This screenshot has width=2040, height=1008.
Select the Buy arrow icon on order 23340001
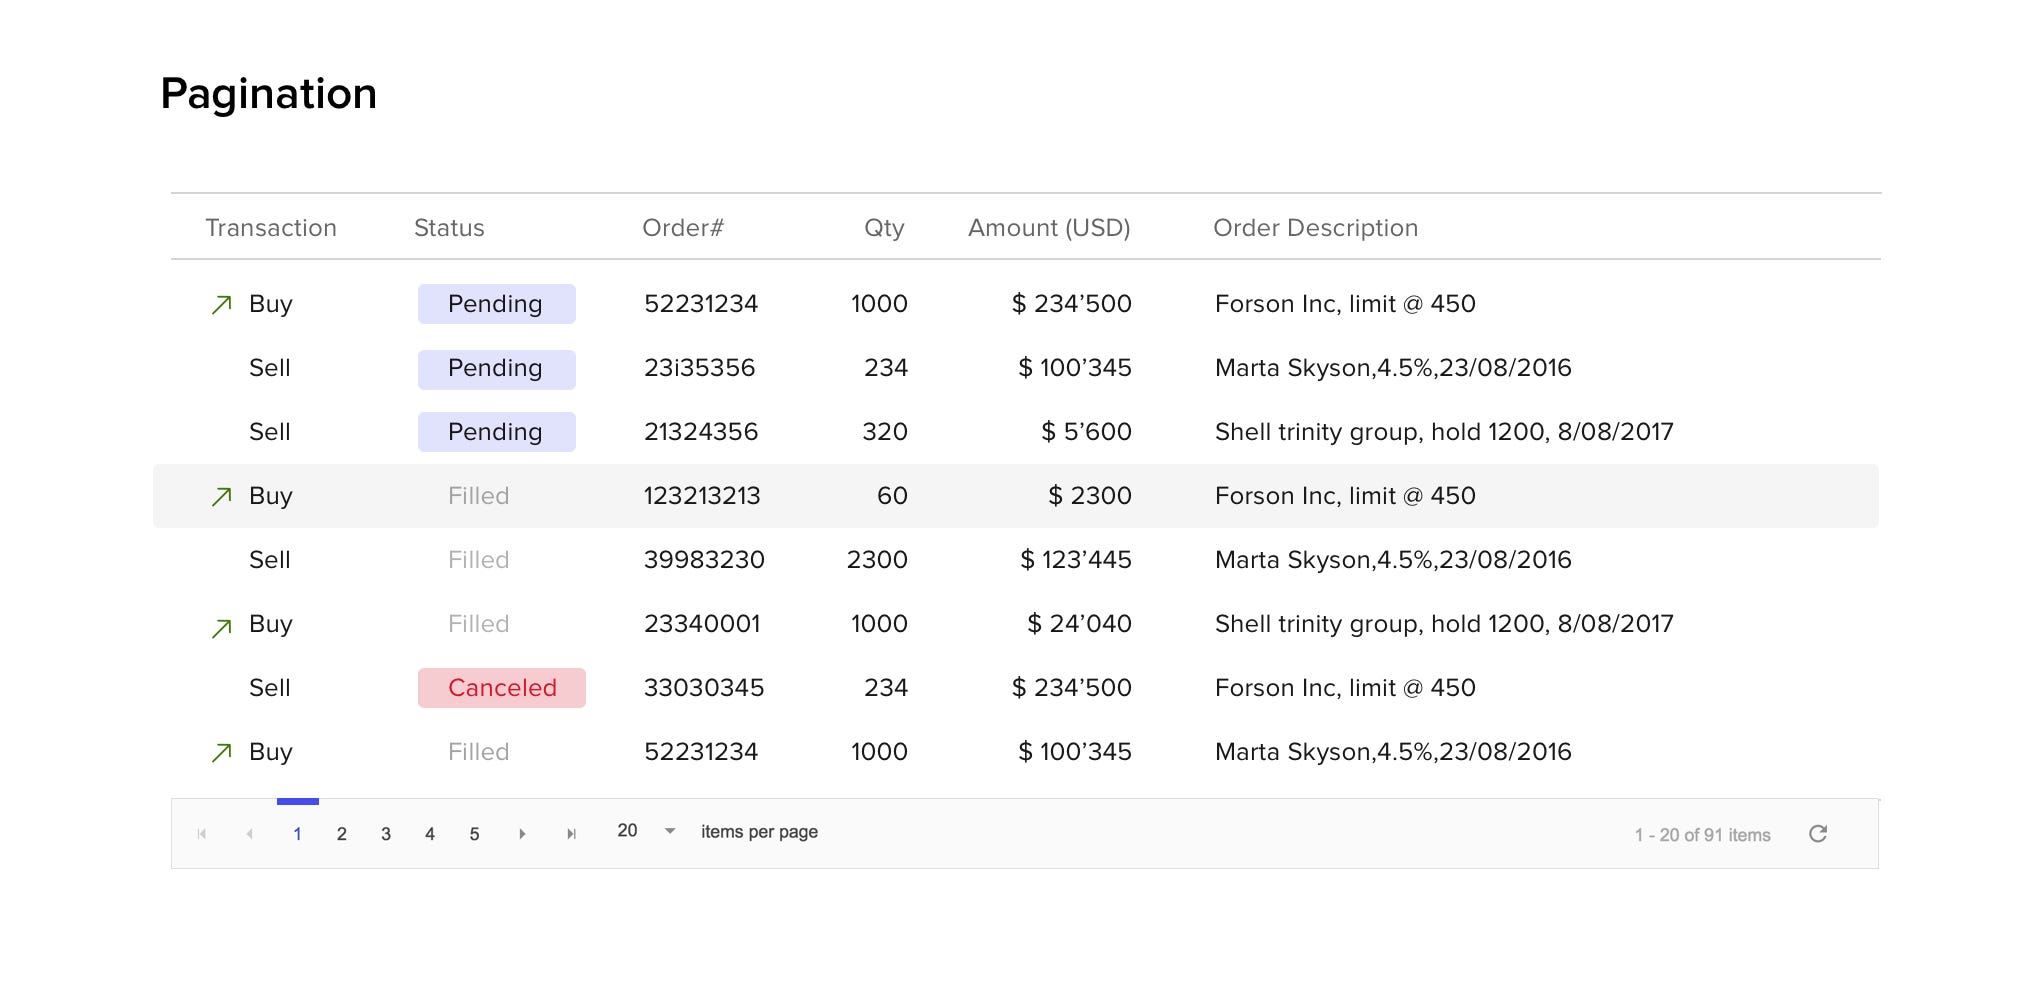pos(220,623)
